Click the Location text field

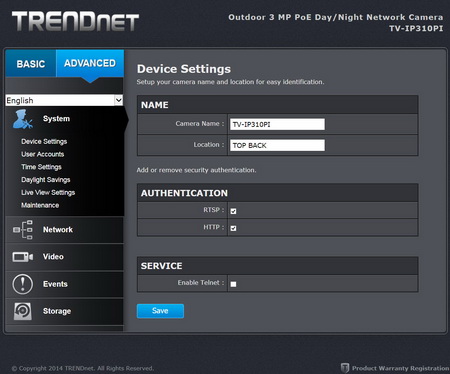pyautogui.click(x=277, y=145)
